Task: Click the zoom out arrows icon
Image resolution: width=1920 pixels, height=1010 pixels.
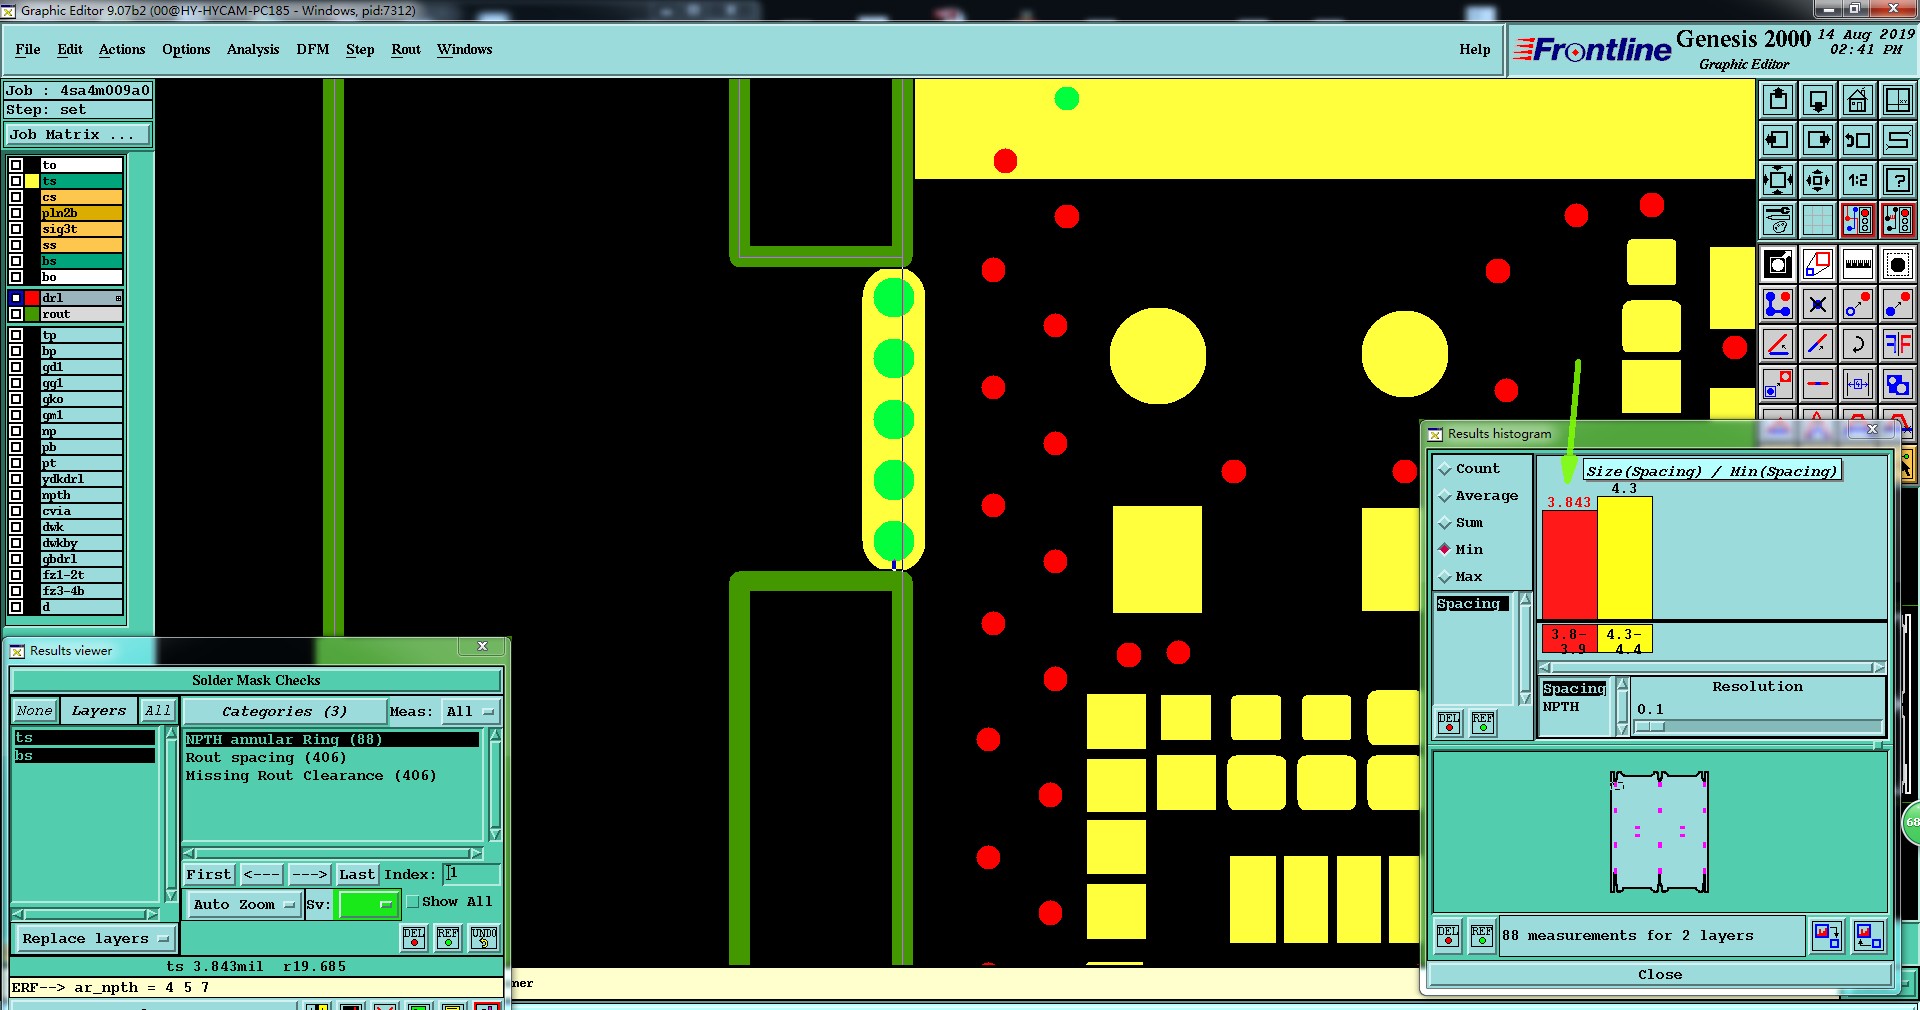Action: coord(1778,180)
